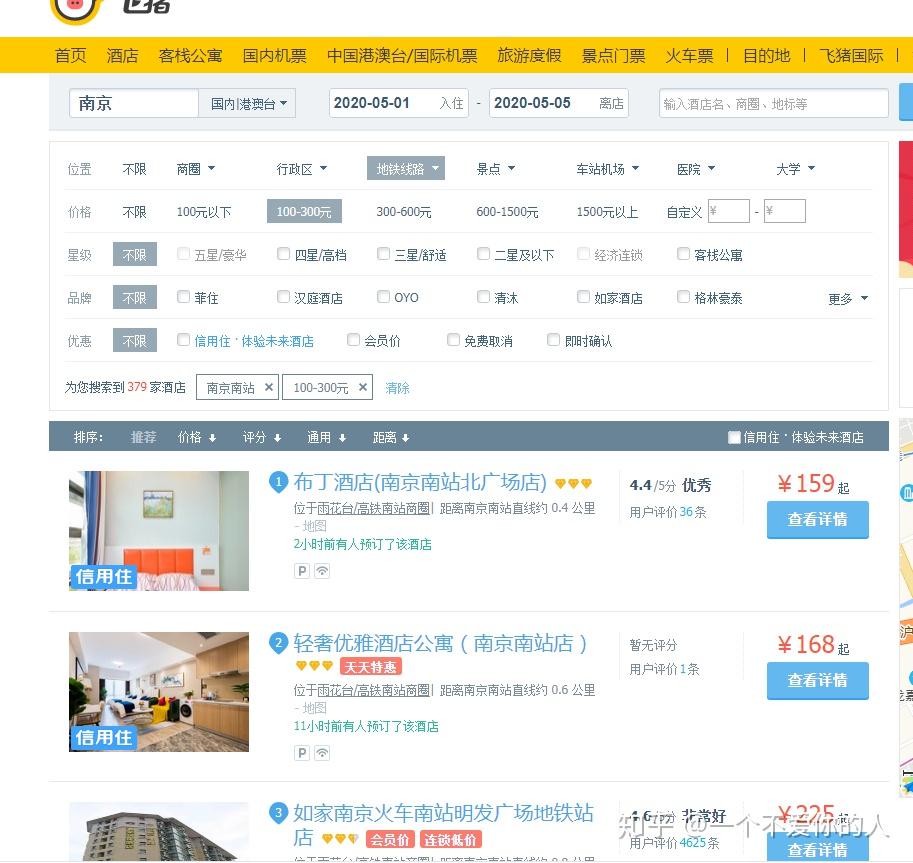Image resolution: width=913 pixels, height=863 pixels.
Task: Open the 通用 sort dropdown
Action: pos(327,437)
